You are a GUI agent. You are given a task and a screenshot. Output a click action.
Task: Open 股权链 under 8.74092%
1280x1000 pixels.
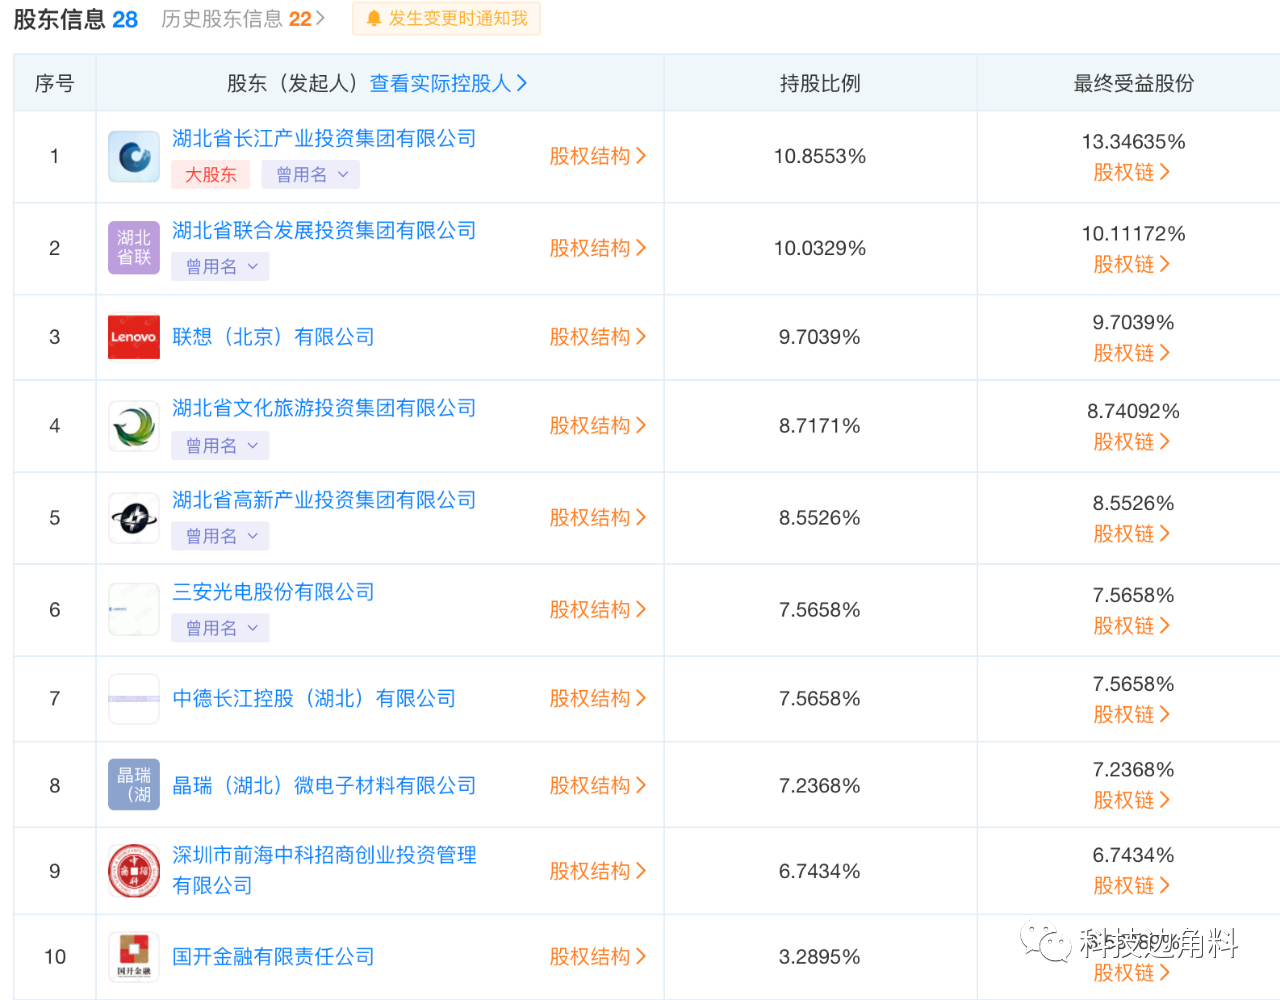(1132, 442)
